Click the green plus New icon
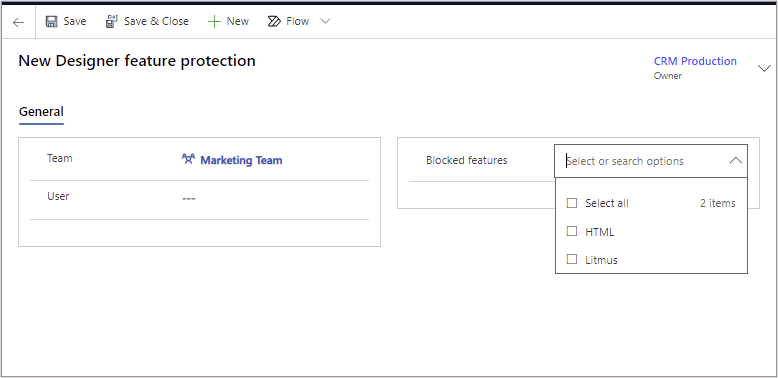 (214, 21)
